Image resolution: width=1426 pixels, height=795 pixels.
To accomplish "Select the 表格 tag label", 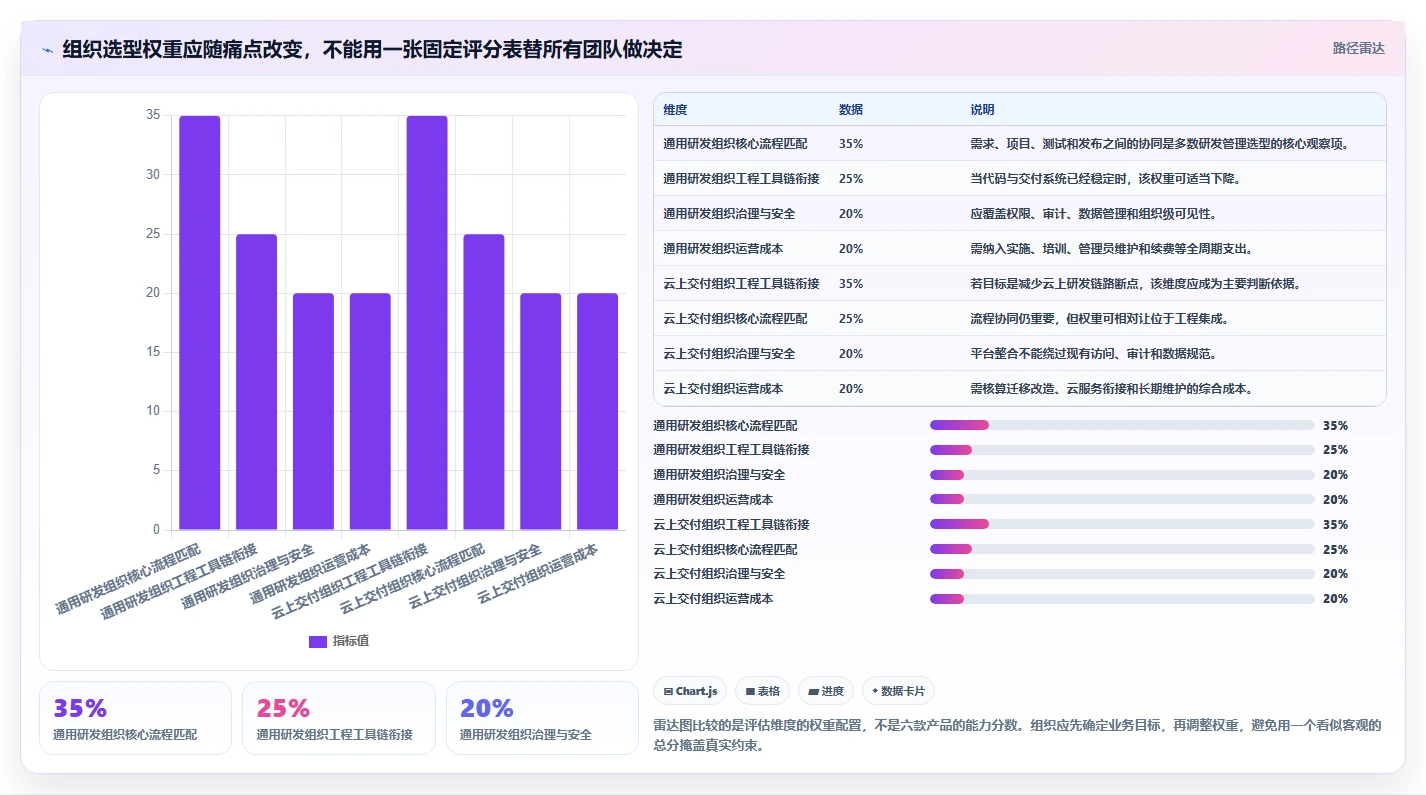I will point(769,691).
